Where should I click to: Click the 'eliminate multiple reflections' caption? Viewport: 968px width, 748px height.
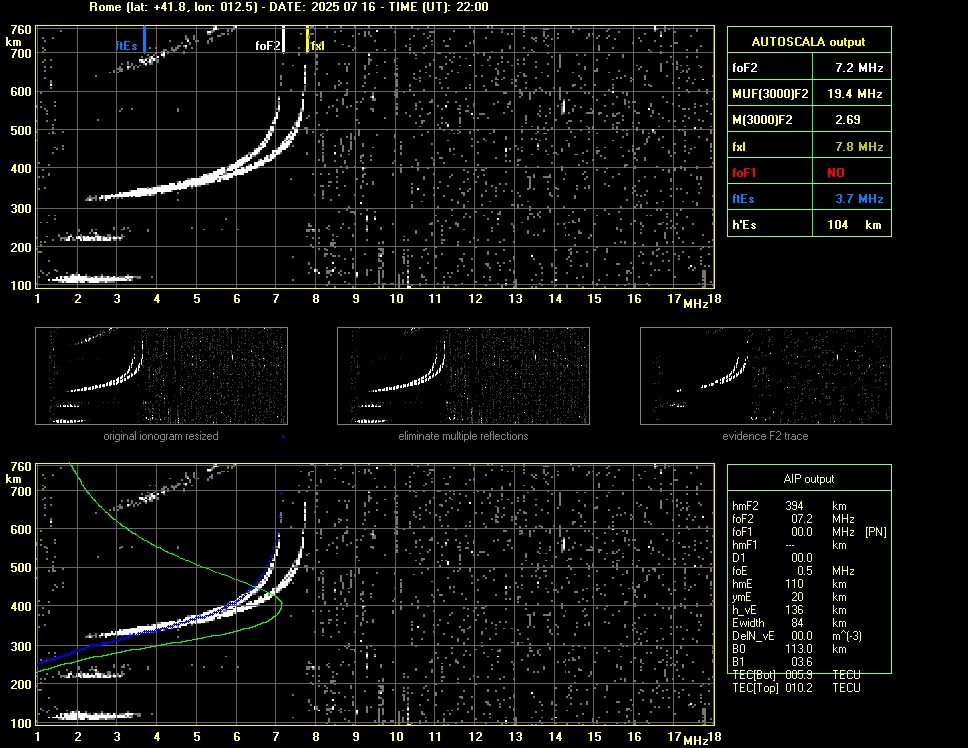(463, 436)
